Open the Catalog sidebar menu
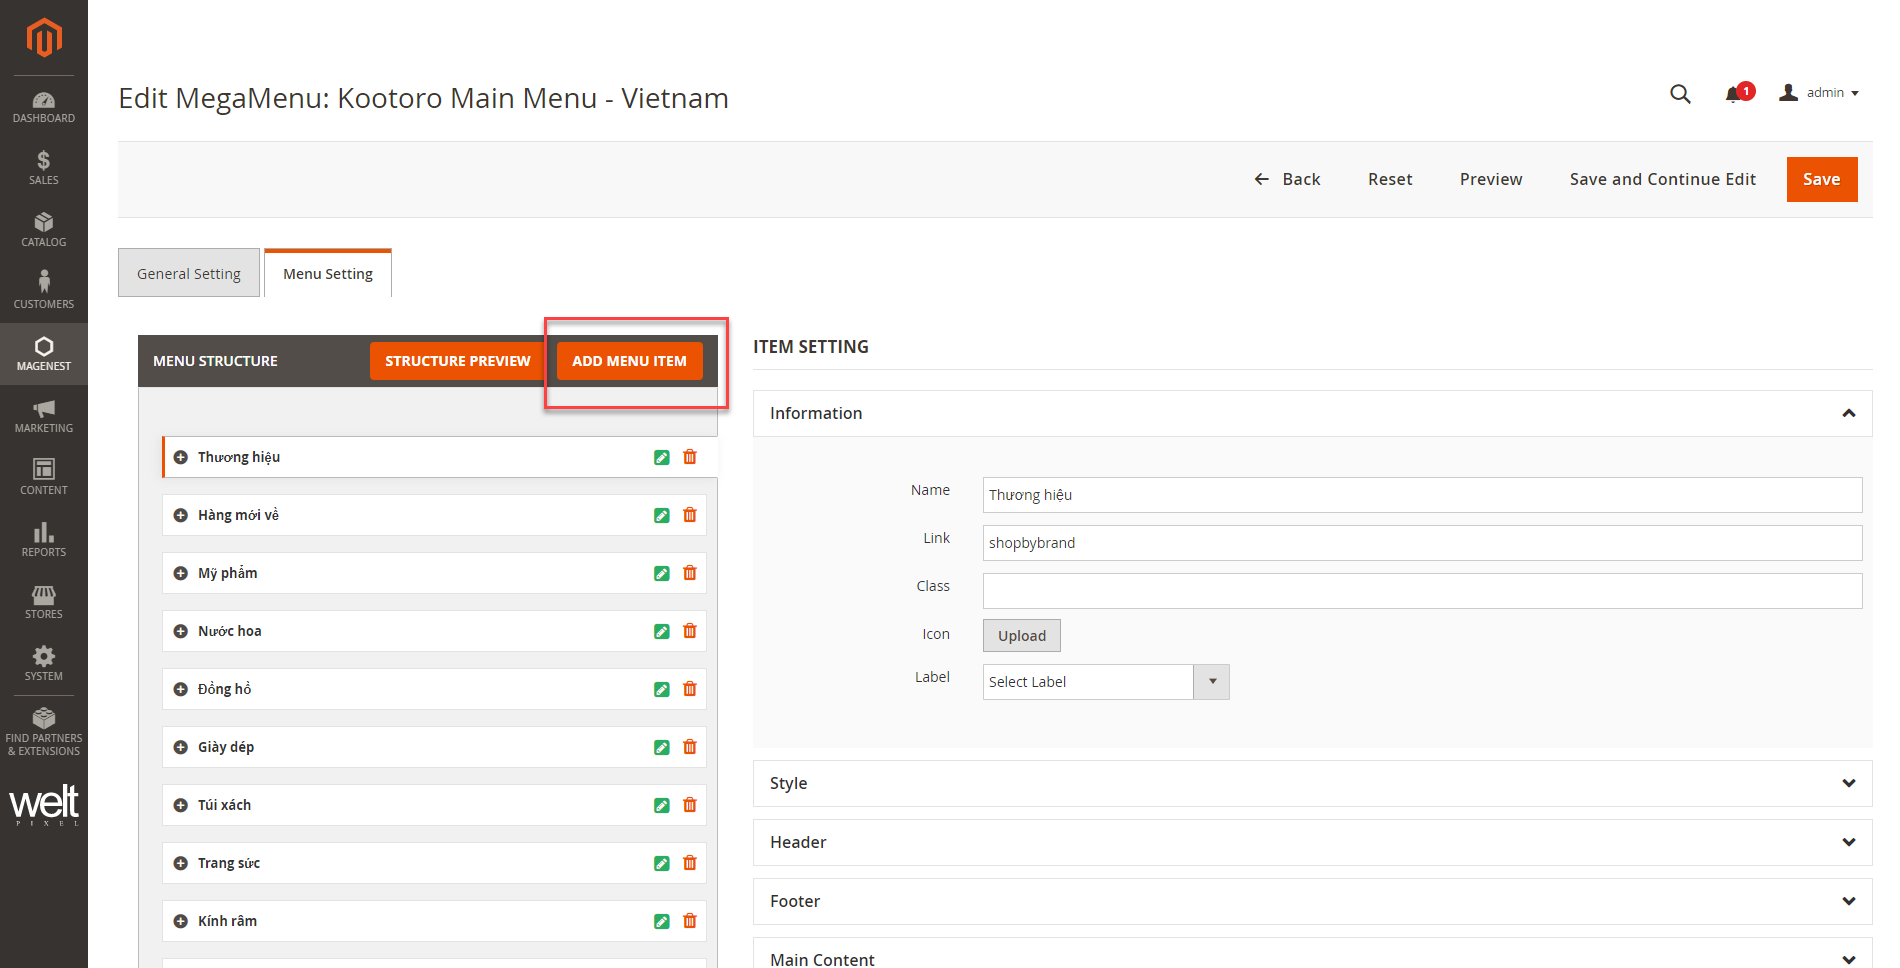 click(x=44, y=230)
